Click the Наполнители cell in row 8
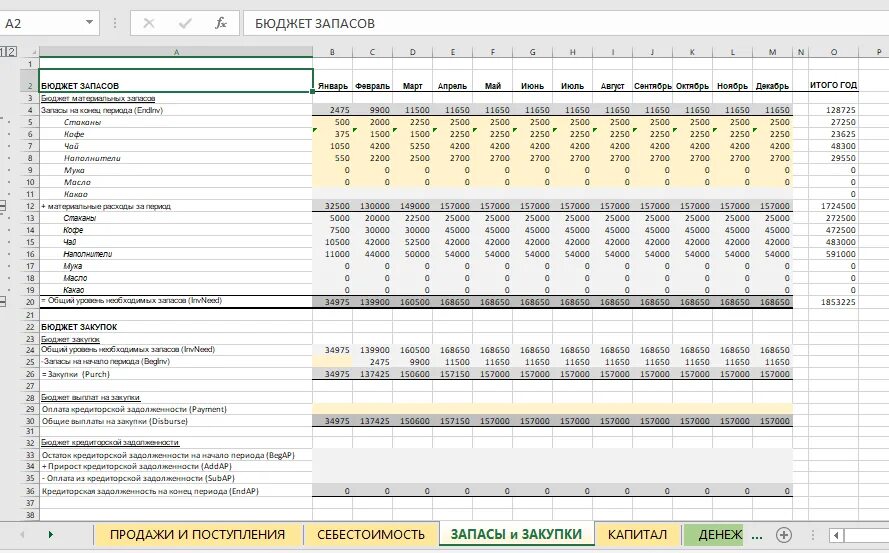Screen dimensions: 889x553 click(176, 158)
